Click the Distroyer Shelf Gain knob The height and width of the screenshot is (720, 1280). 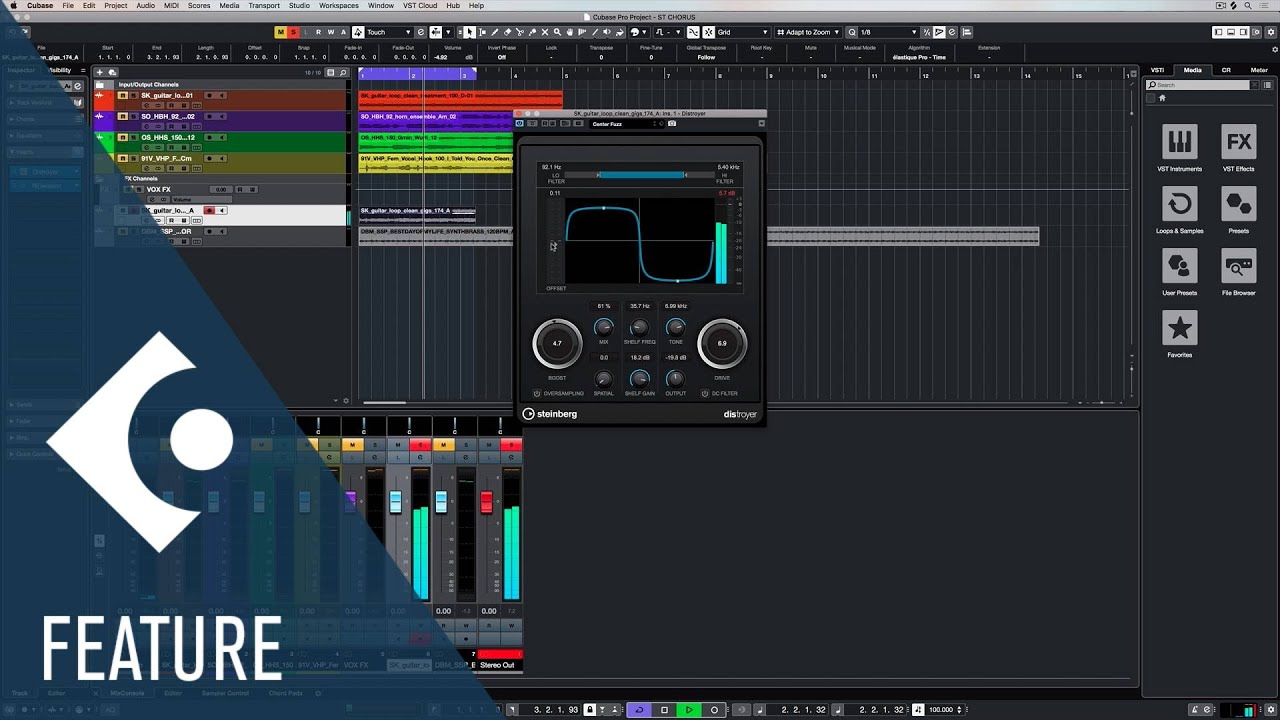coord(640,378)
